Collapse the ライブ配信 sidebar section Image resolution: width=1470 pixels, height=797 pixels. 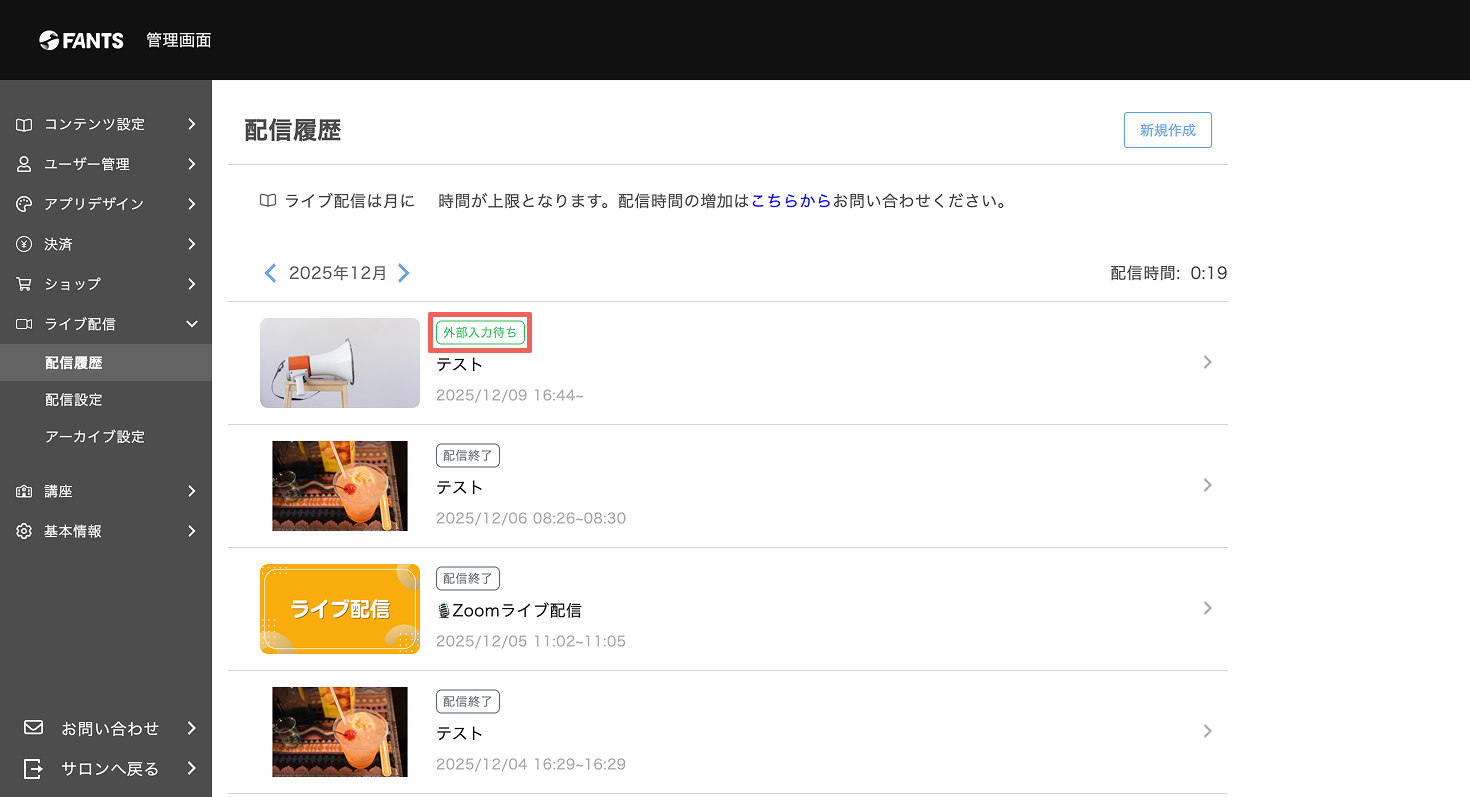tap(192, 324)
